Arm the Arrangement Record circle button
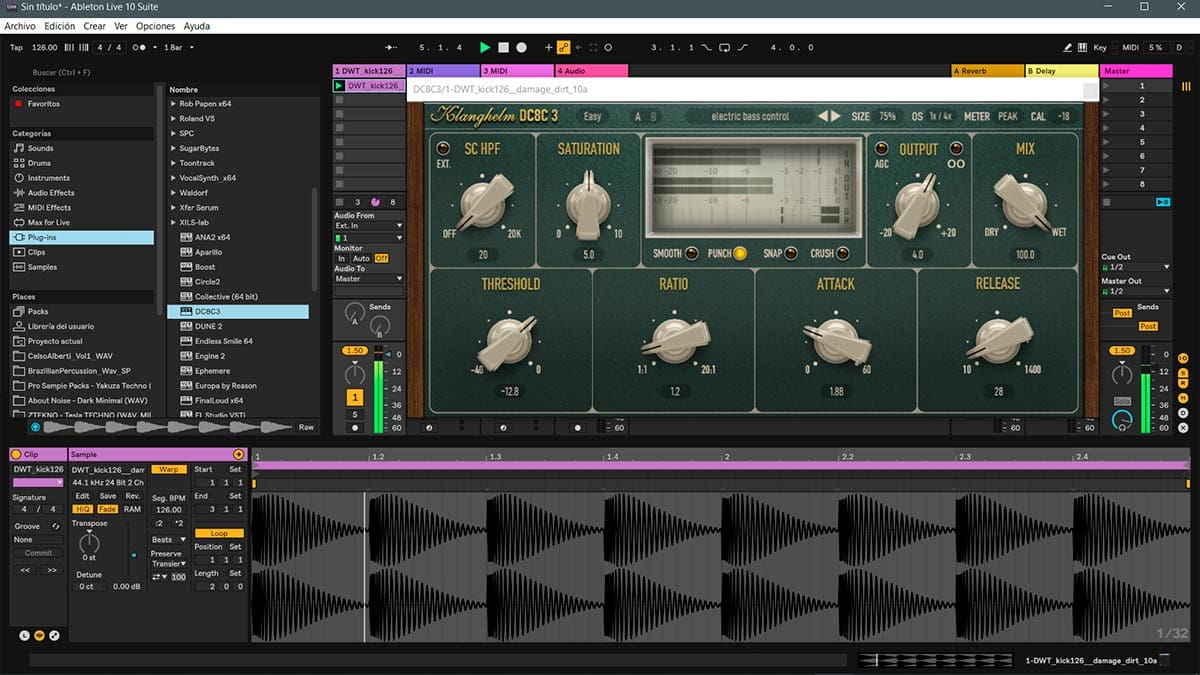 522,47
